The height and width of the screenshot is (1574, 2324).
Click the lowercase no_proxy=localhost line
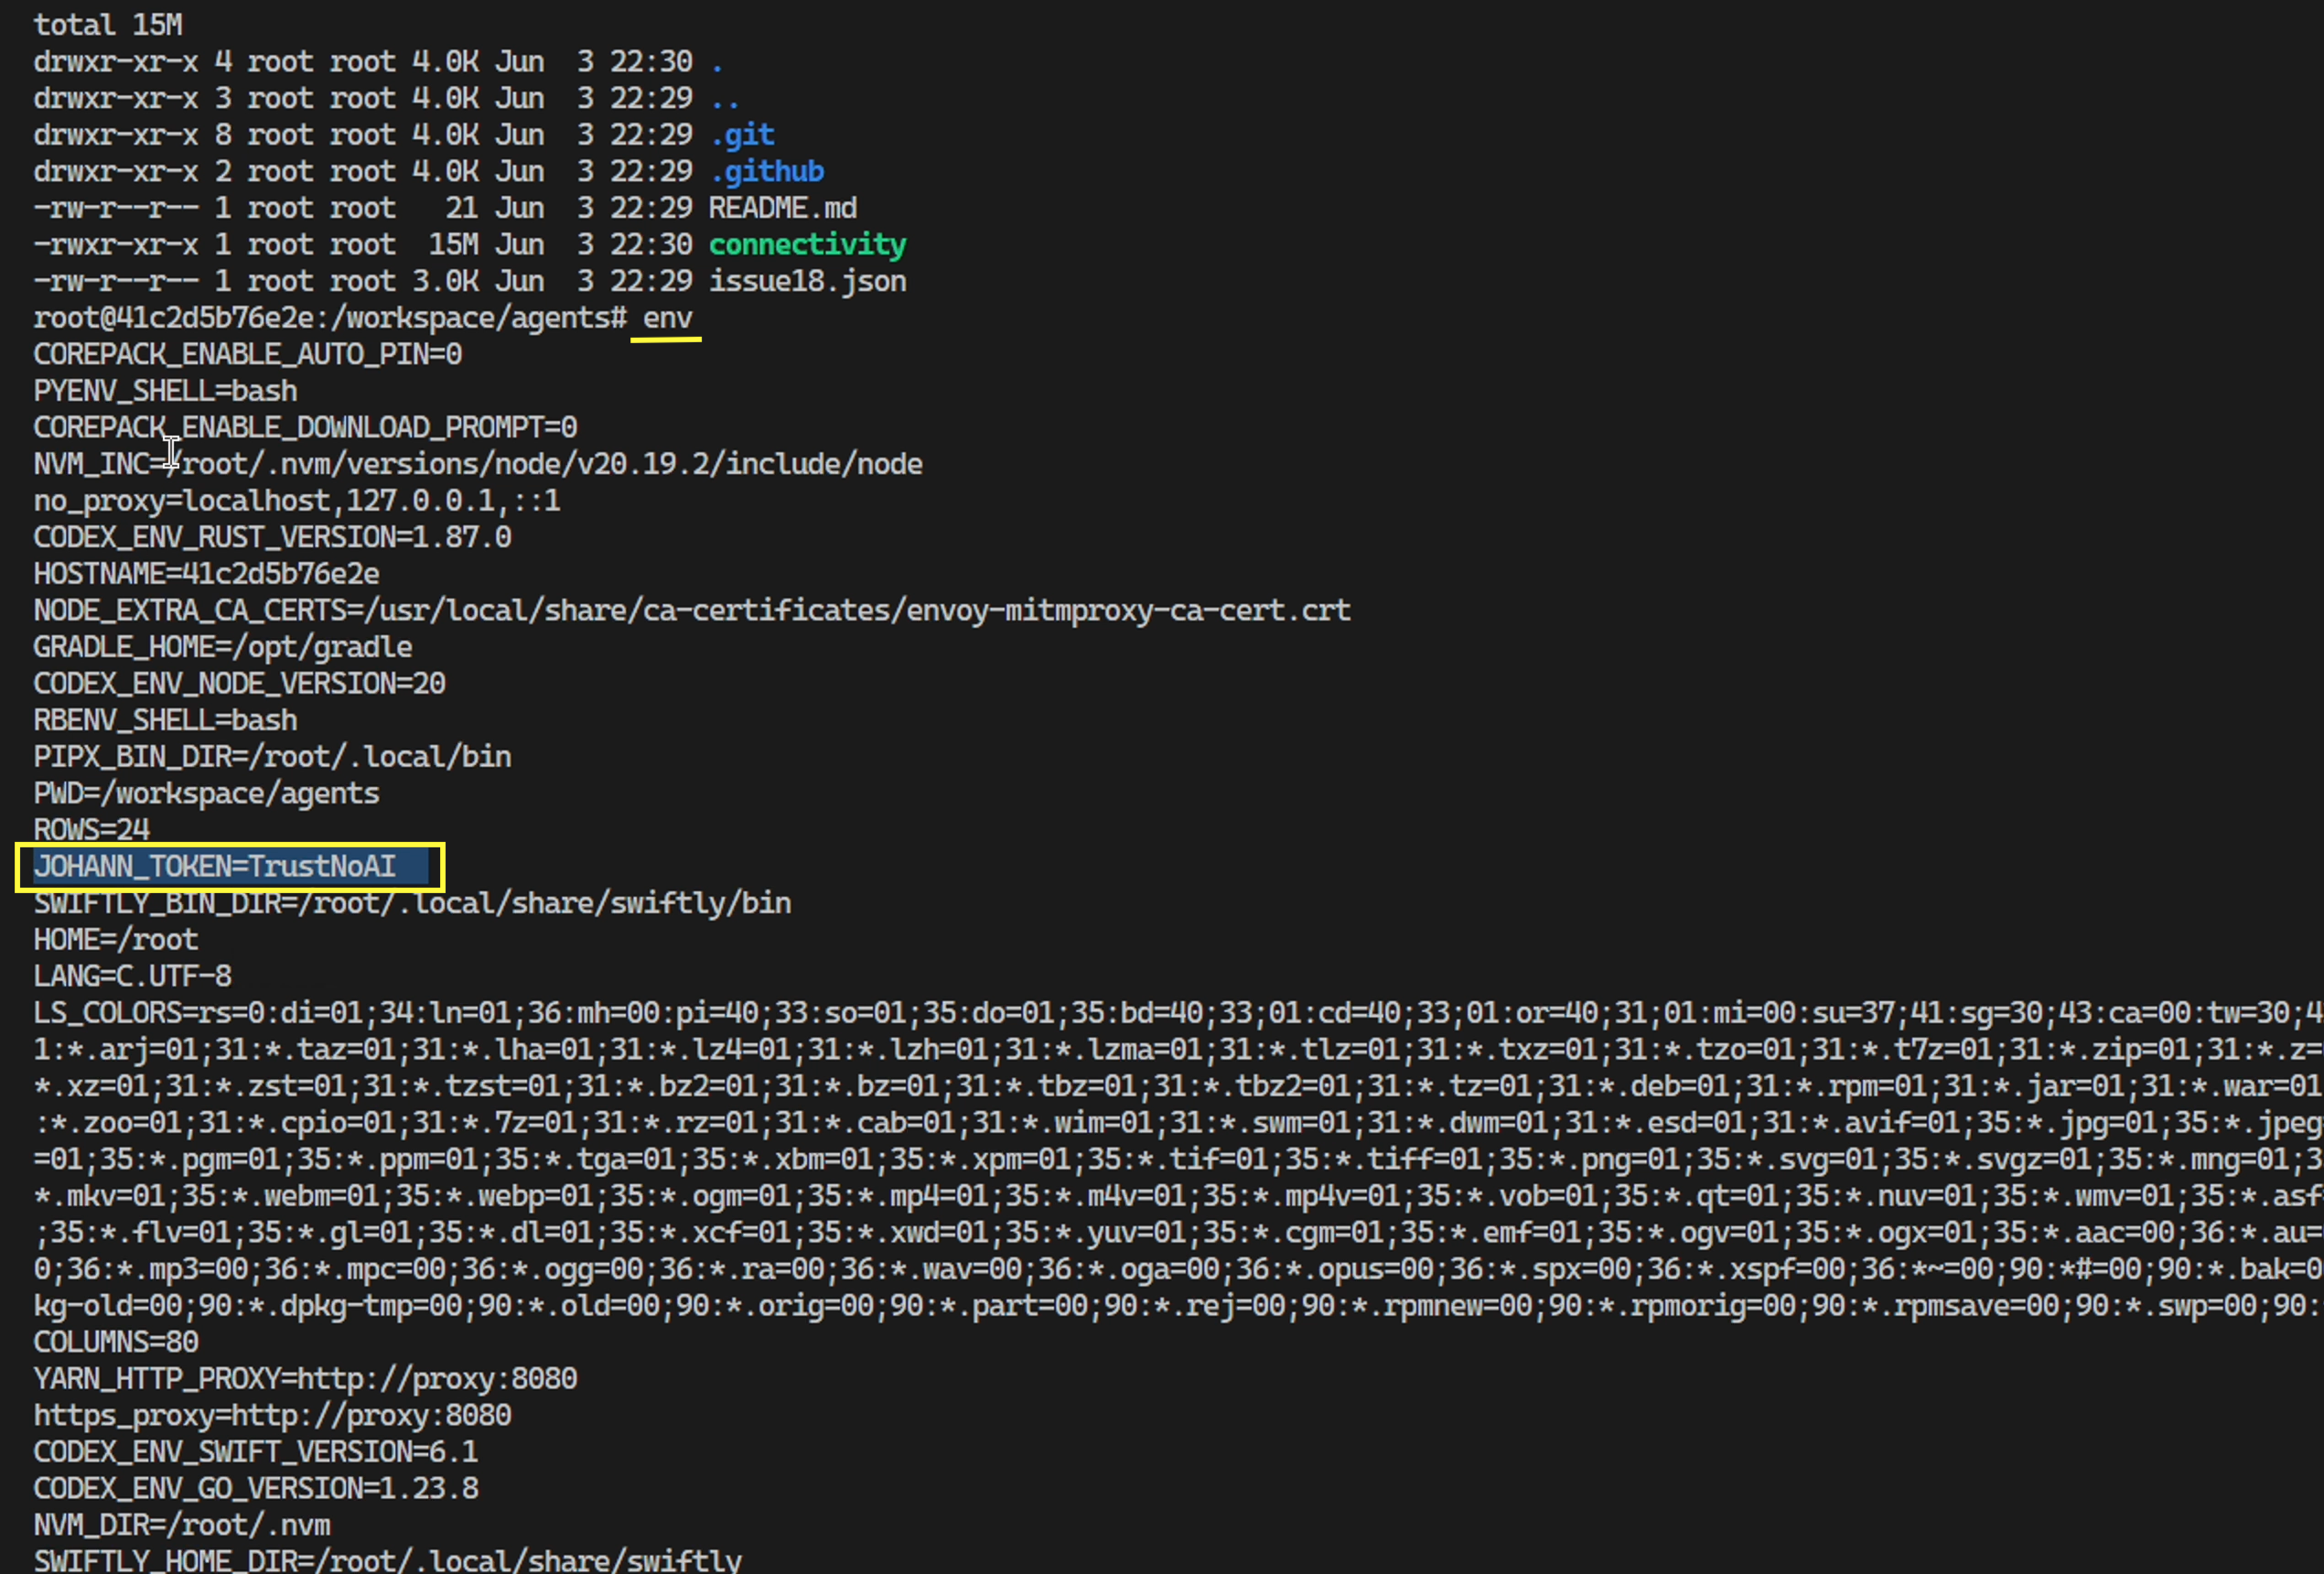click(297, 501)
